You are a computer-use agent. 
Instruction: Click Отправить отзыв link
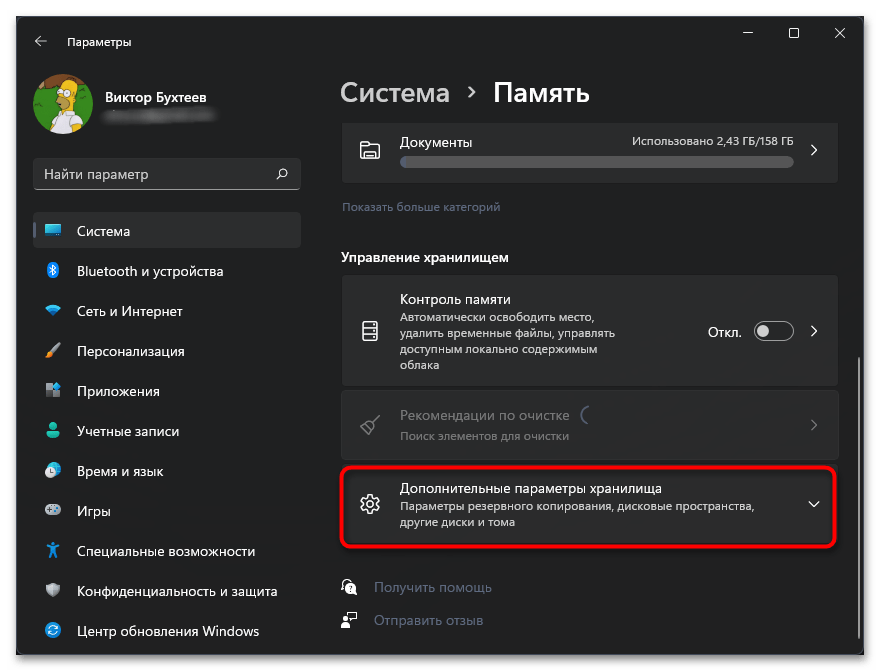click(x=428, y=620)
